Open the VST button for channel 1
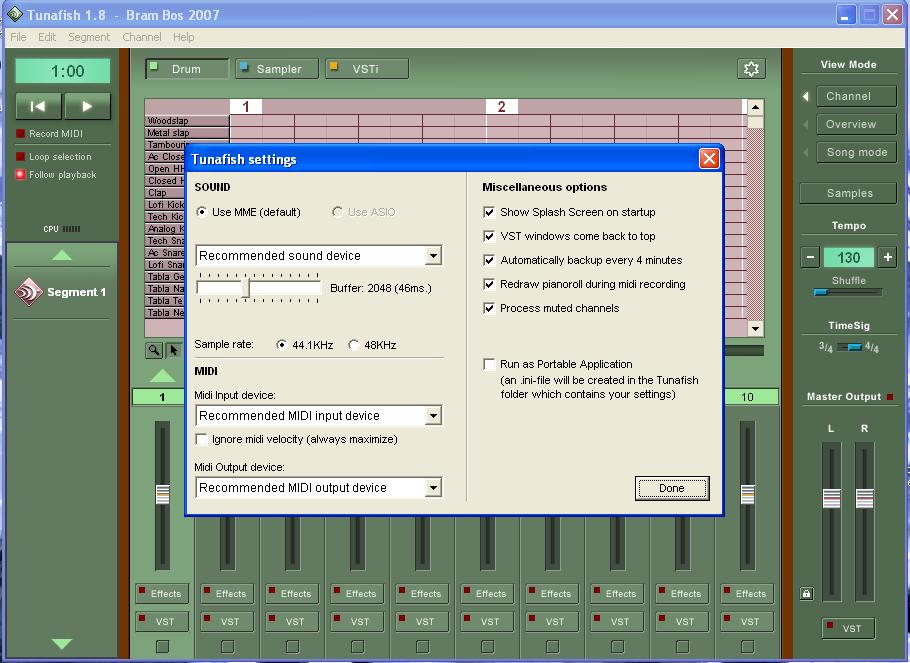The image size is (910, 663). (162, 622)
